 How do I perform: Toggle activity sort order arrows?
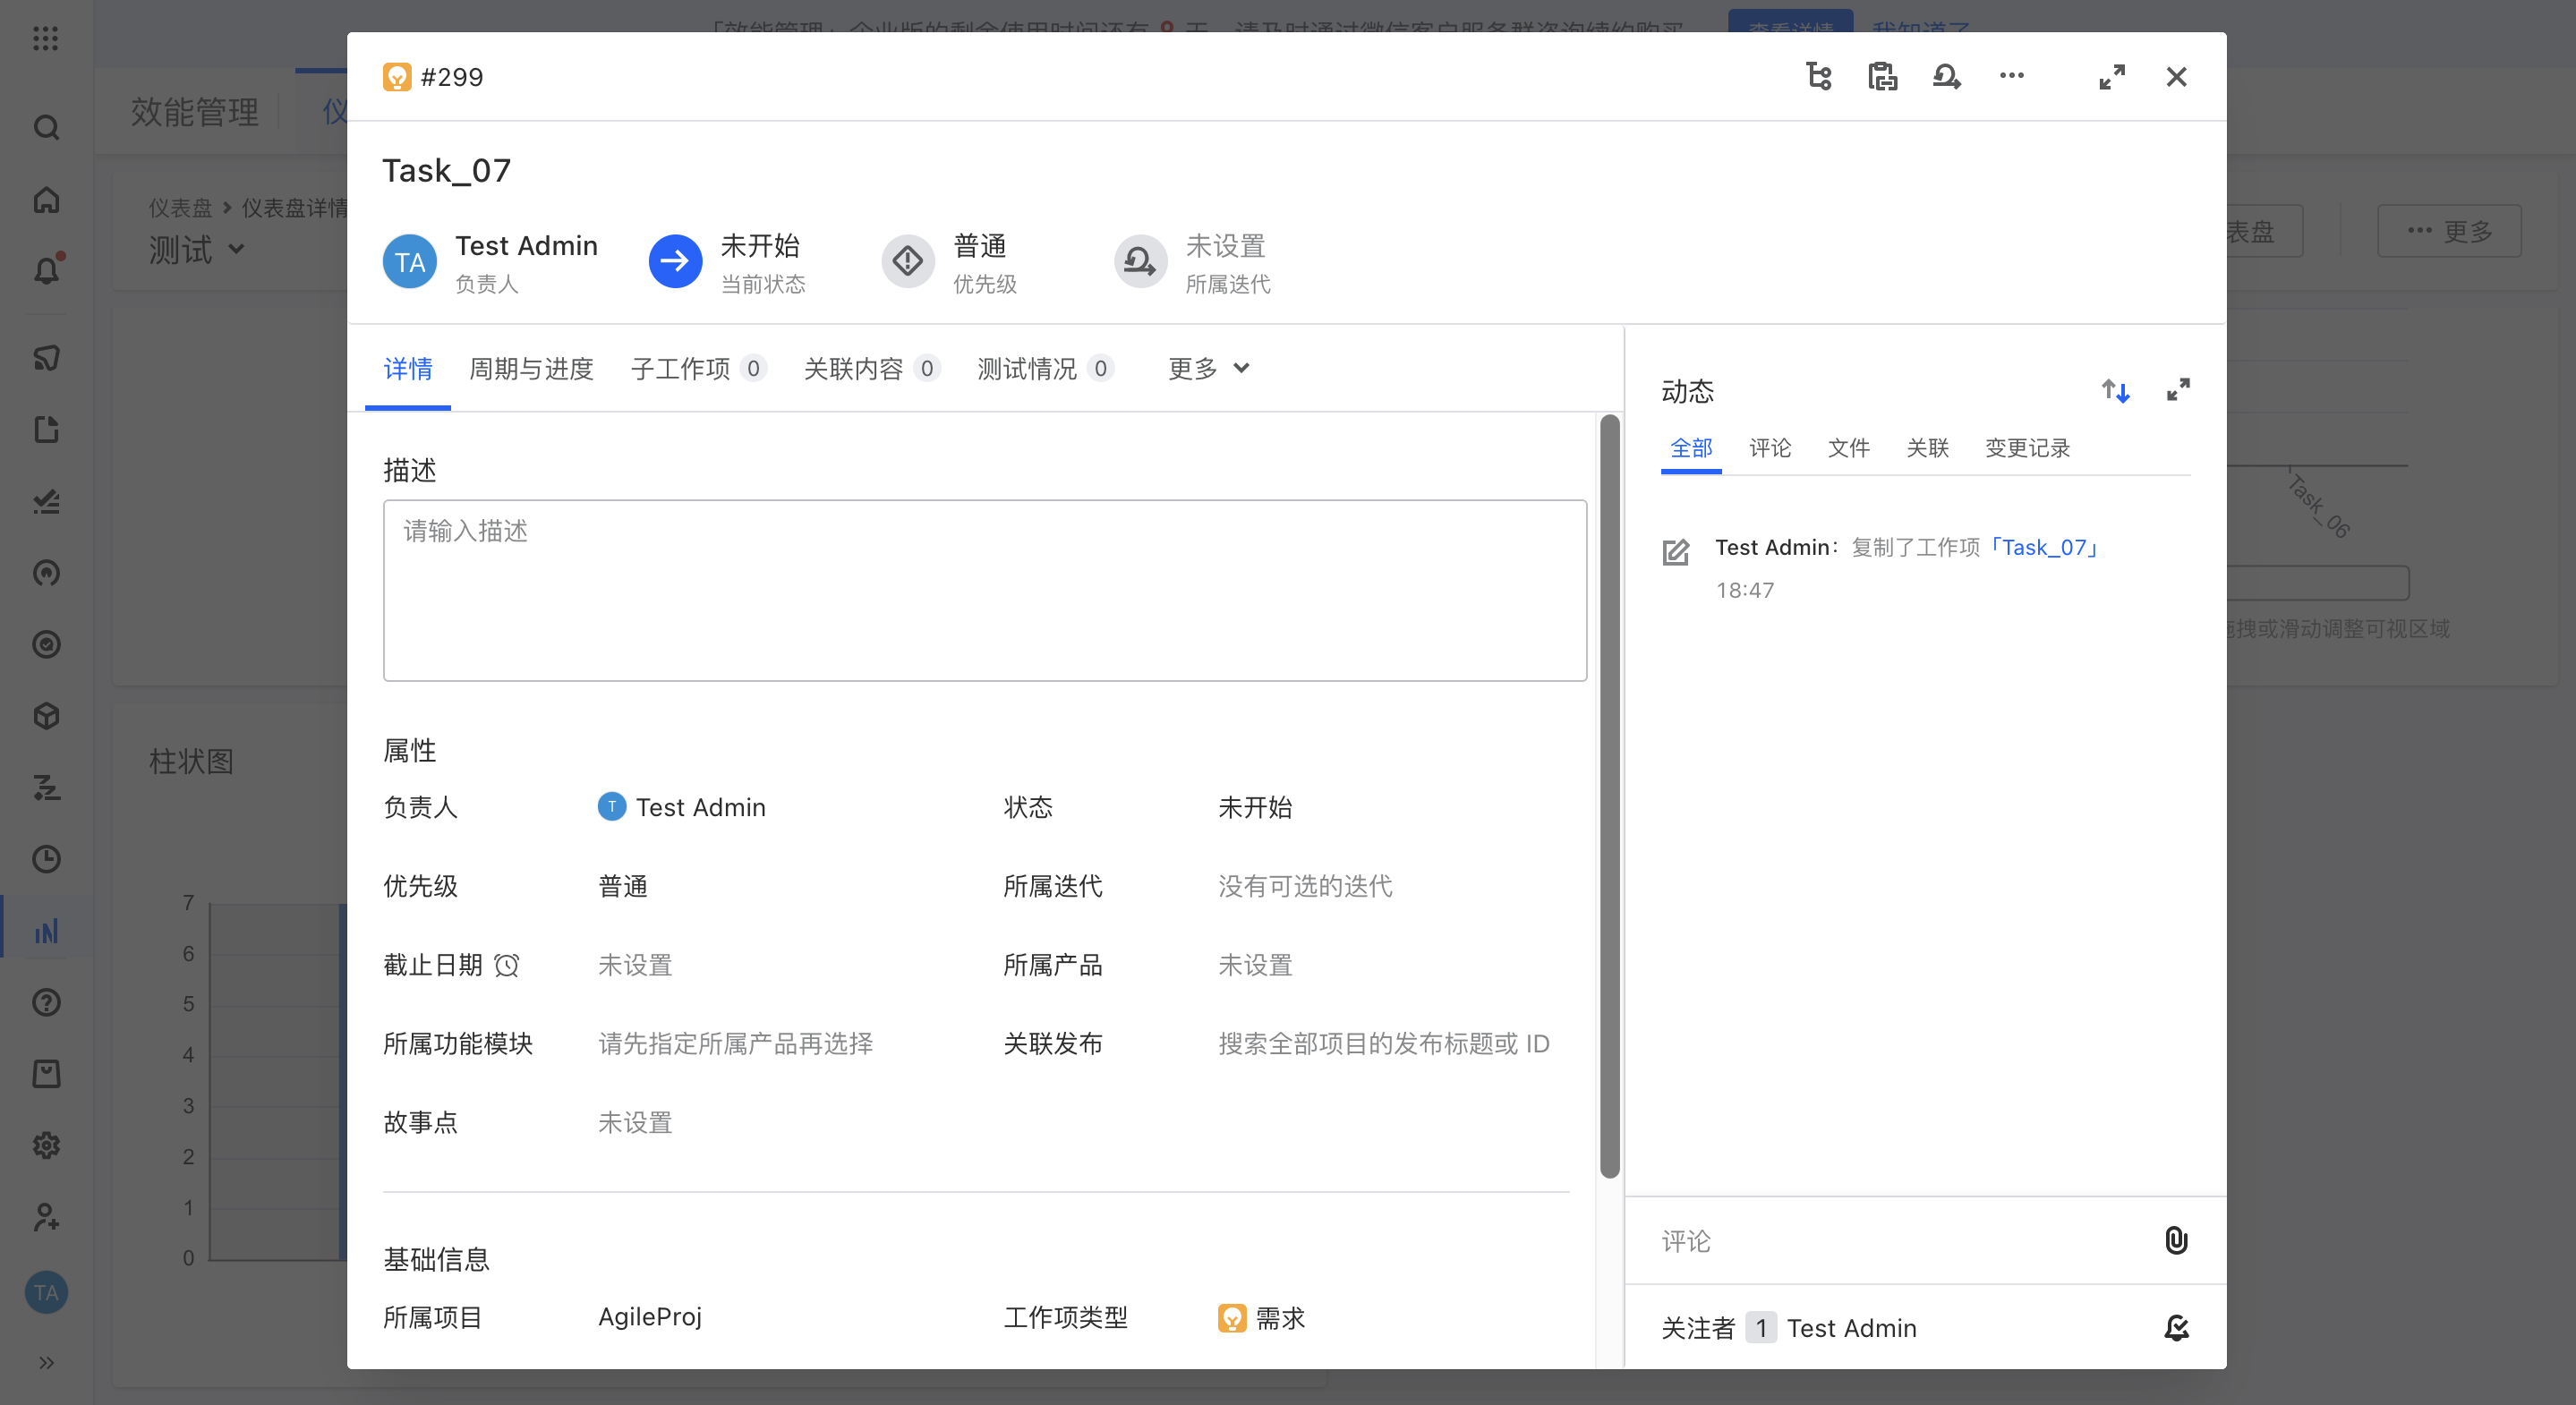point(2115,391)
